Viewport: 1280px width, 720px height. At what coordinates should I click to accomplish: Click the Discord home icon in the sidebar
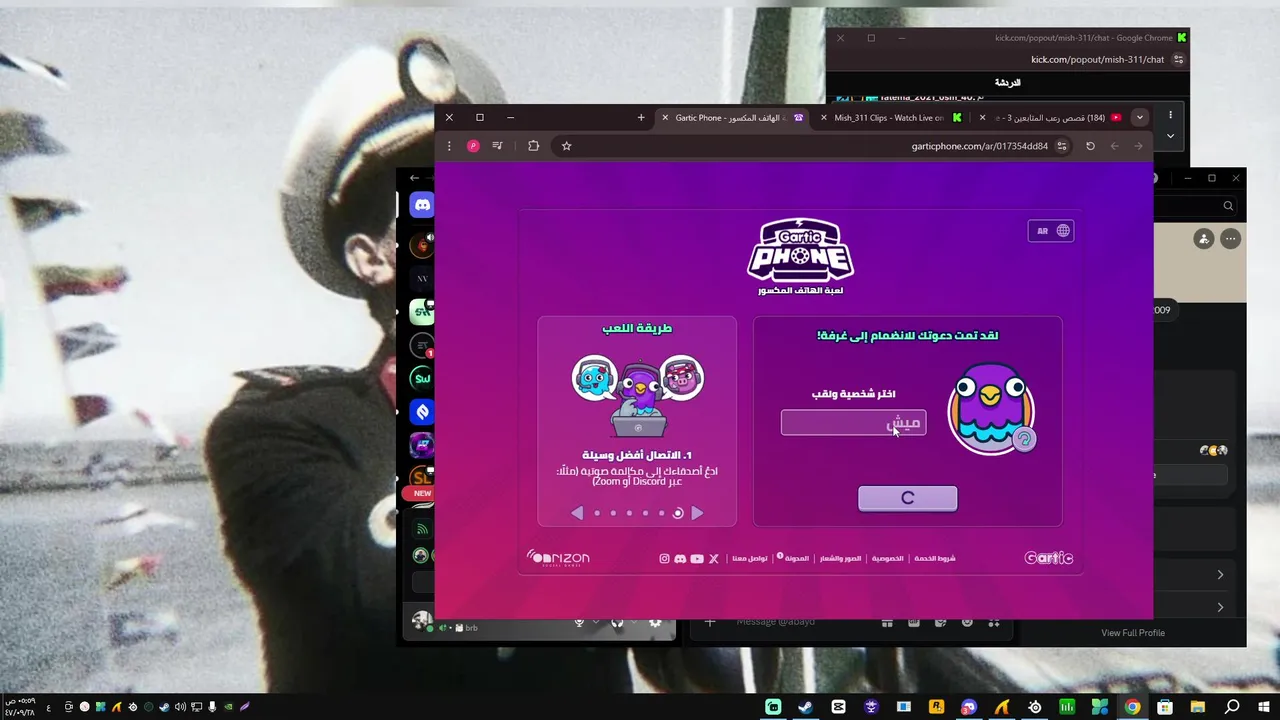click(x=422, y=205)
